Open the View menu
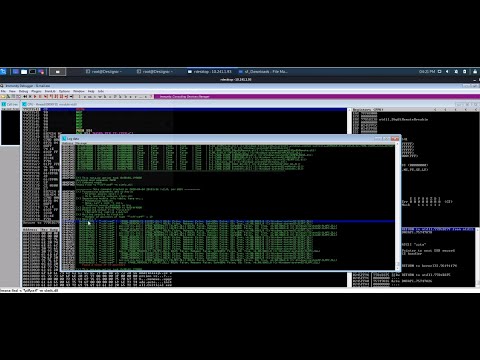The image size is (480, 360). 12,91
